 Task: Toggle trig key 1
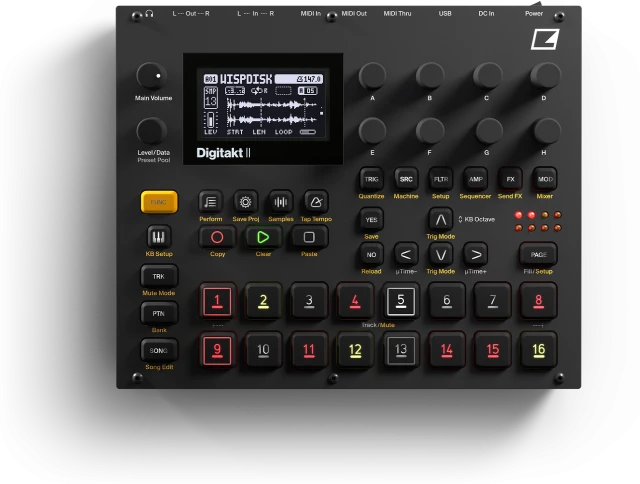click(217, 301)
